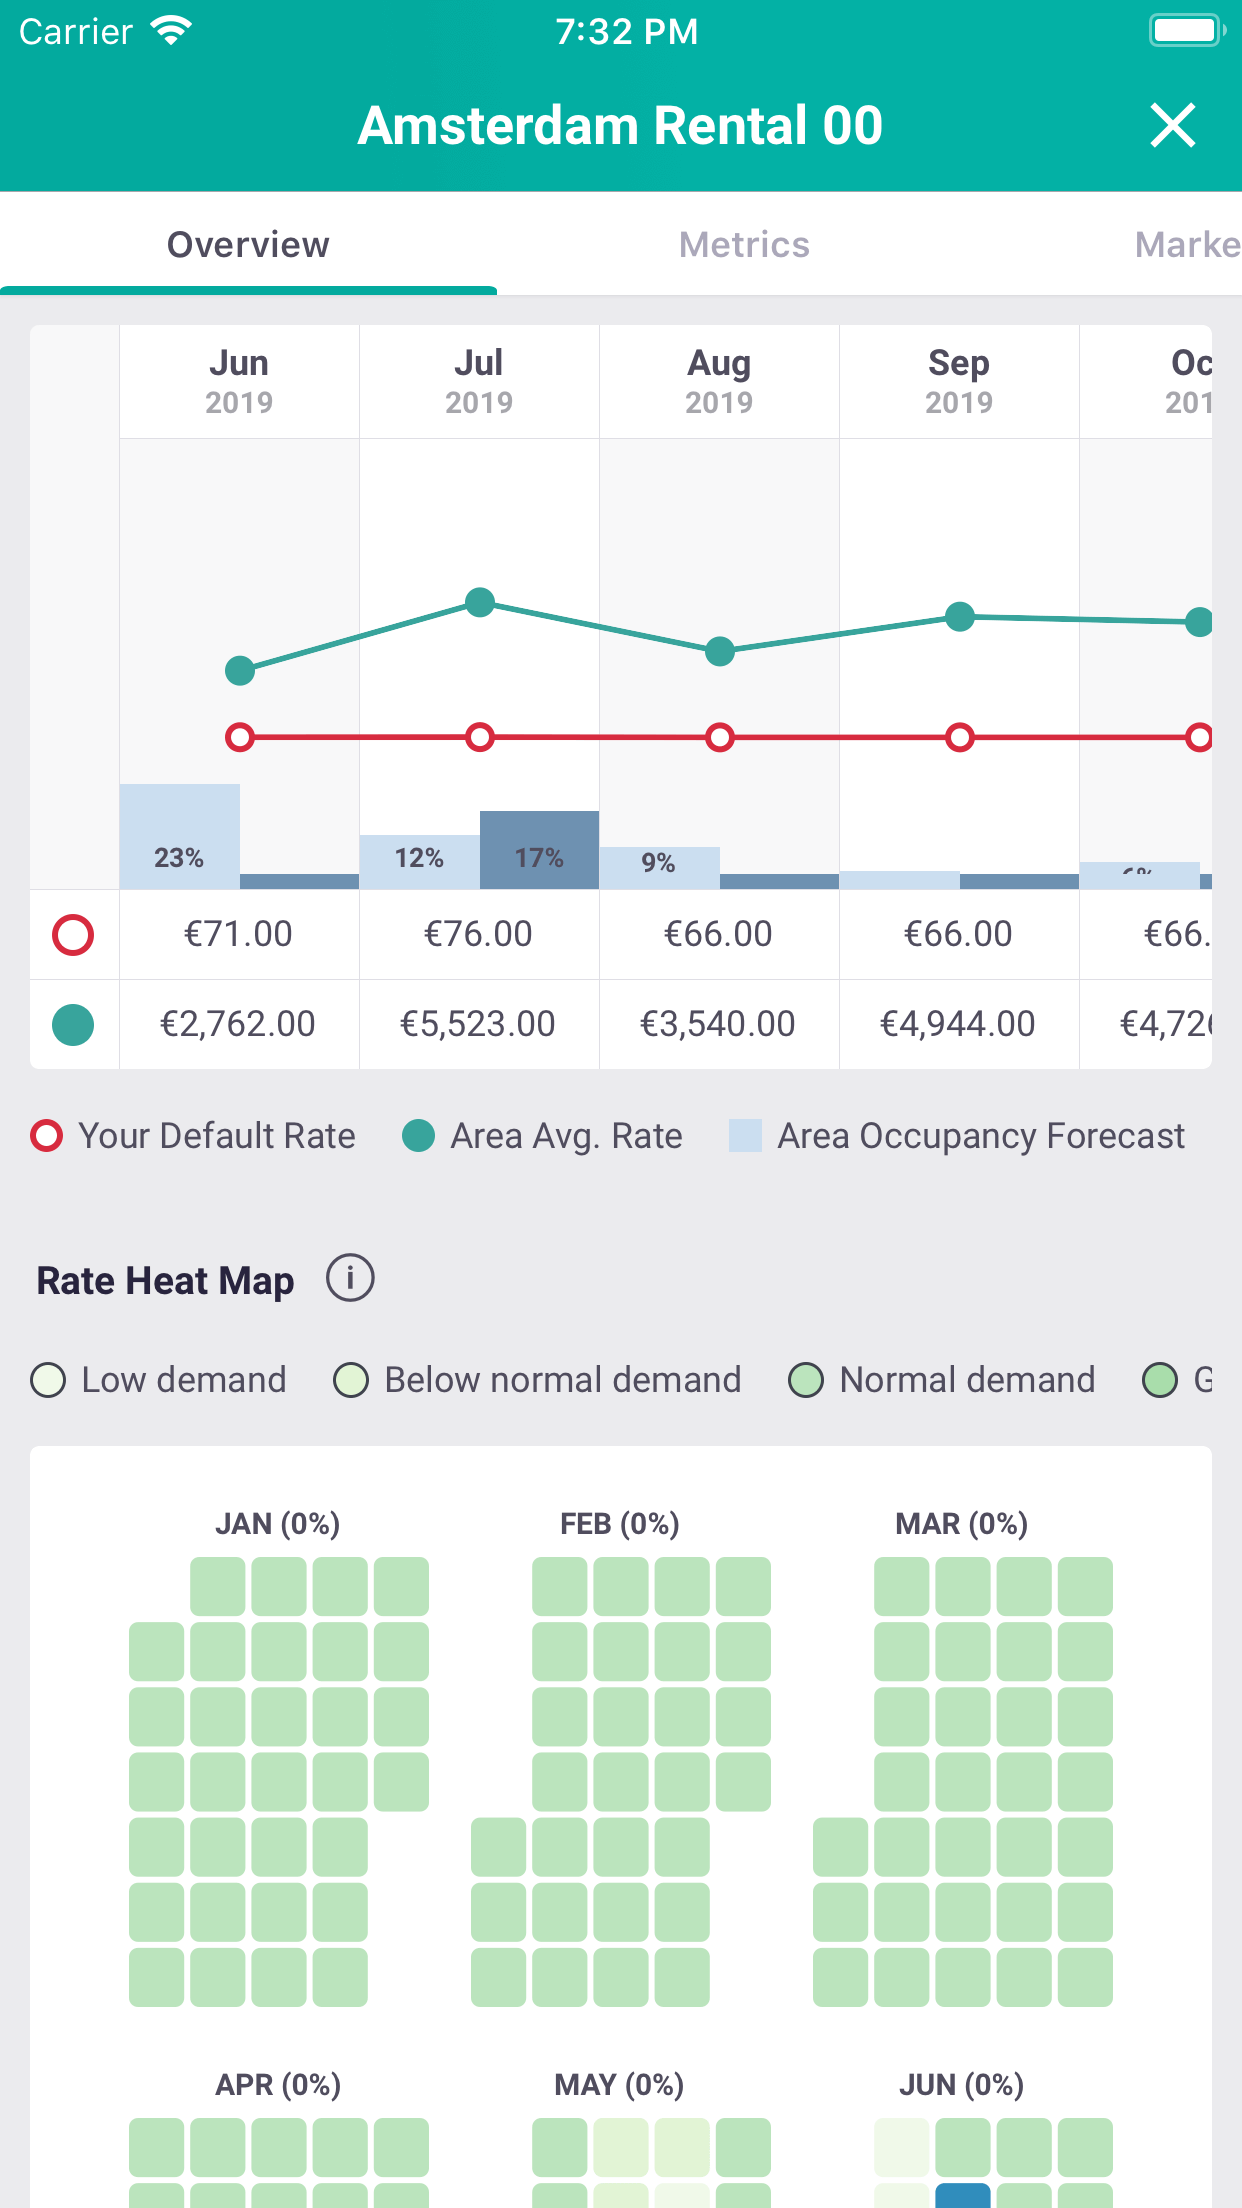Image resolution: width=1242 pixels, height=2208 pixels.
Task: Tap the teal Area Avg. Rate row icon
Action: click(73, 1025)
